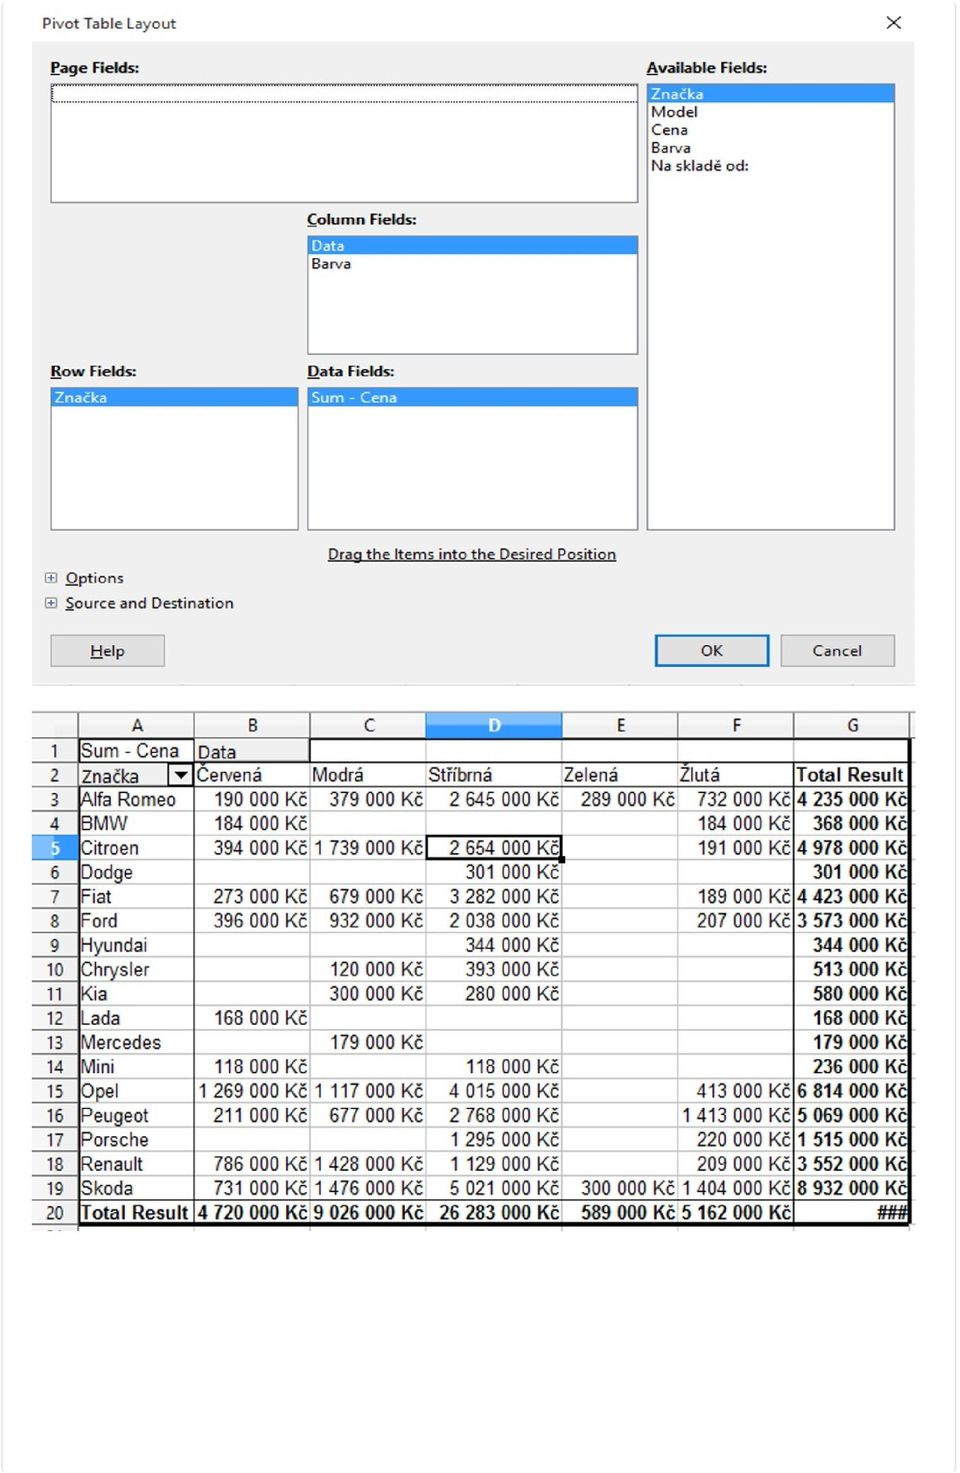Select the Data item in Column Fields
Screen dimensions: 960x1473
472,246
